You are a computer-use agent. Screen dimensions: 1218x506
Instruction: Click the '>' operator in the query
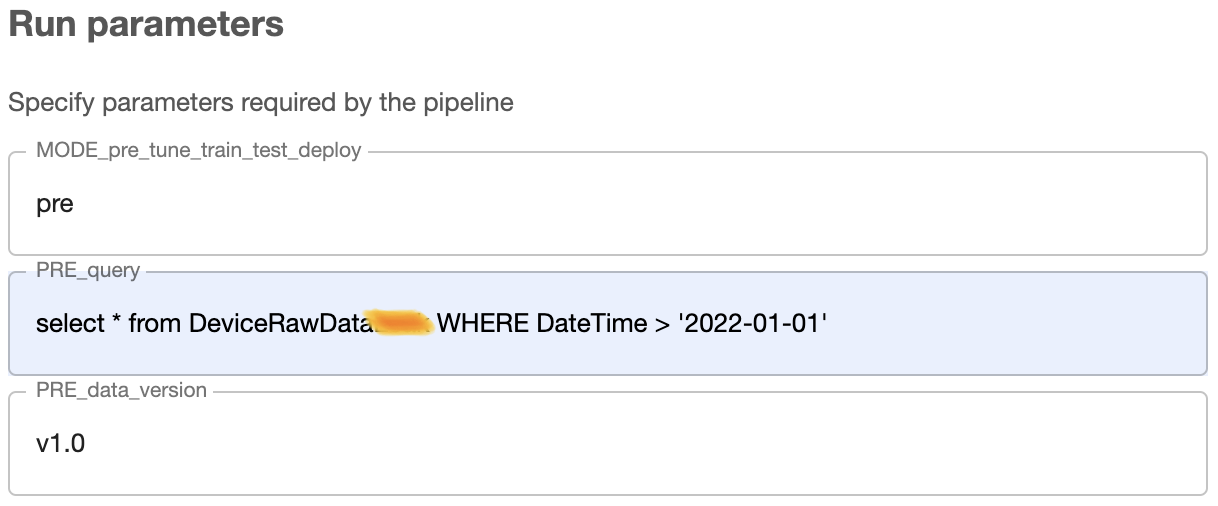coord(662,324)
